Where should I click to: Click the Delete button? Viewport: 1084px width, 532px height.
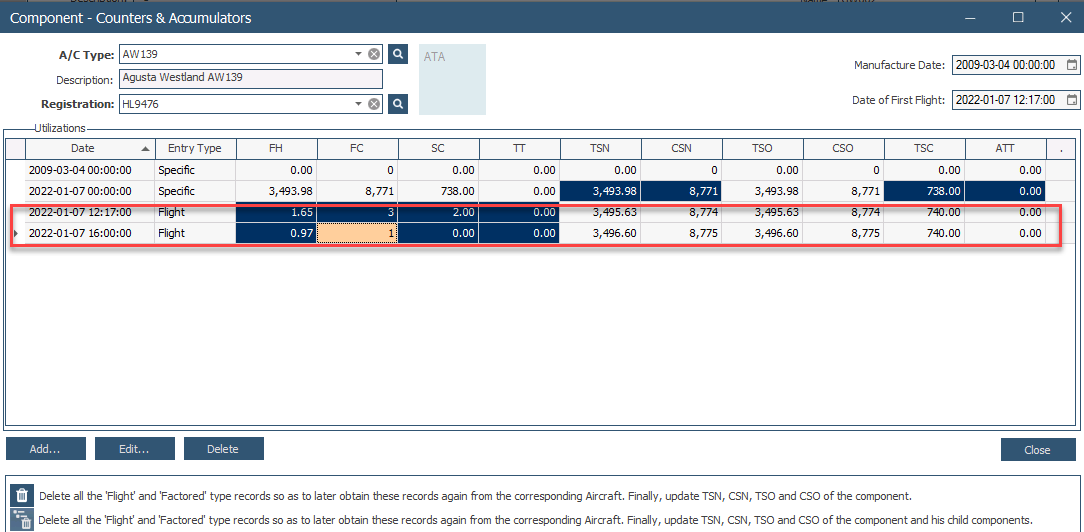coord(223,449)
